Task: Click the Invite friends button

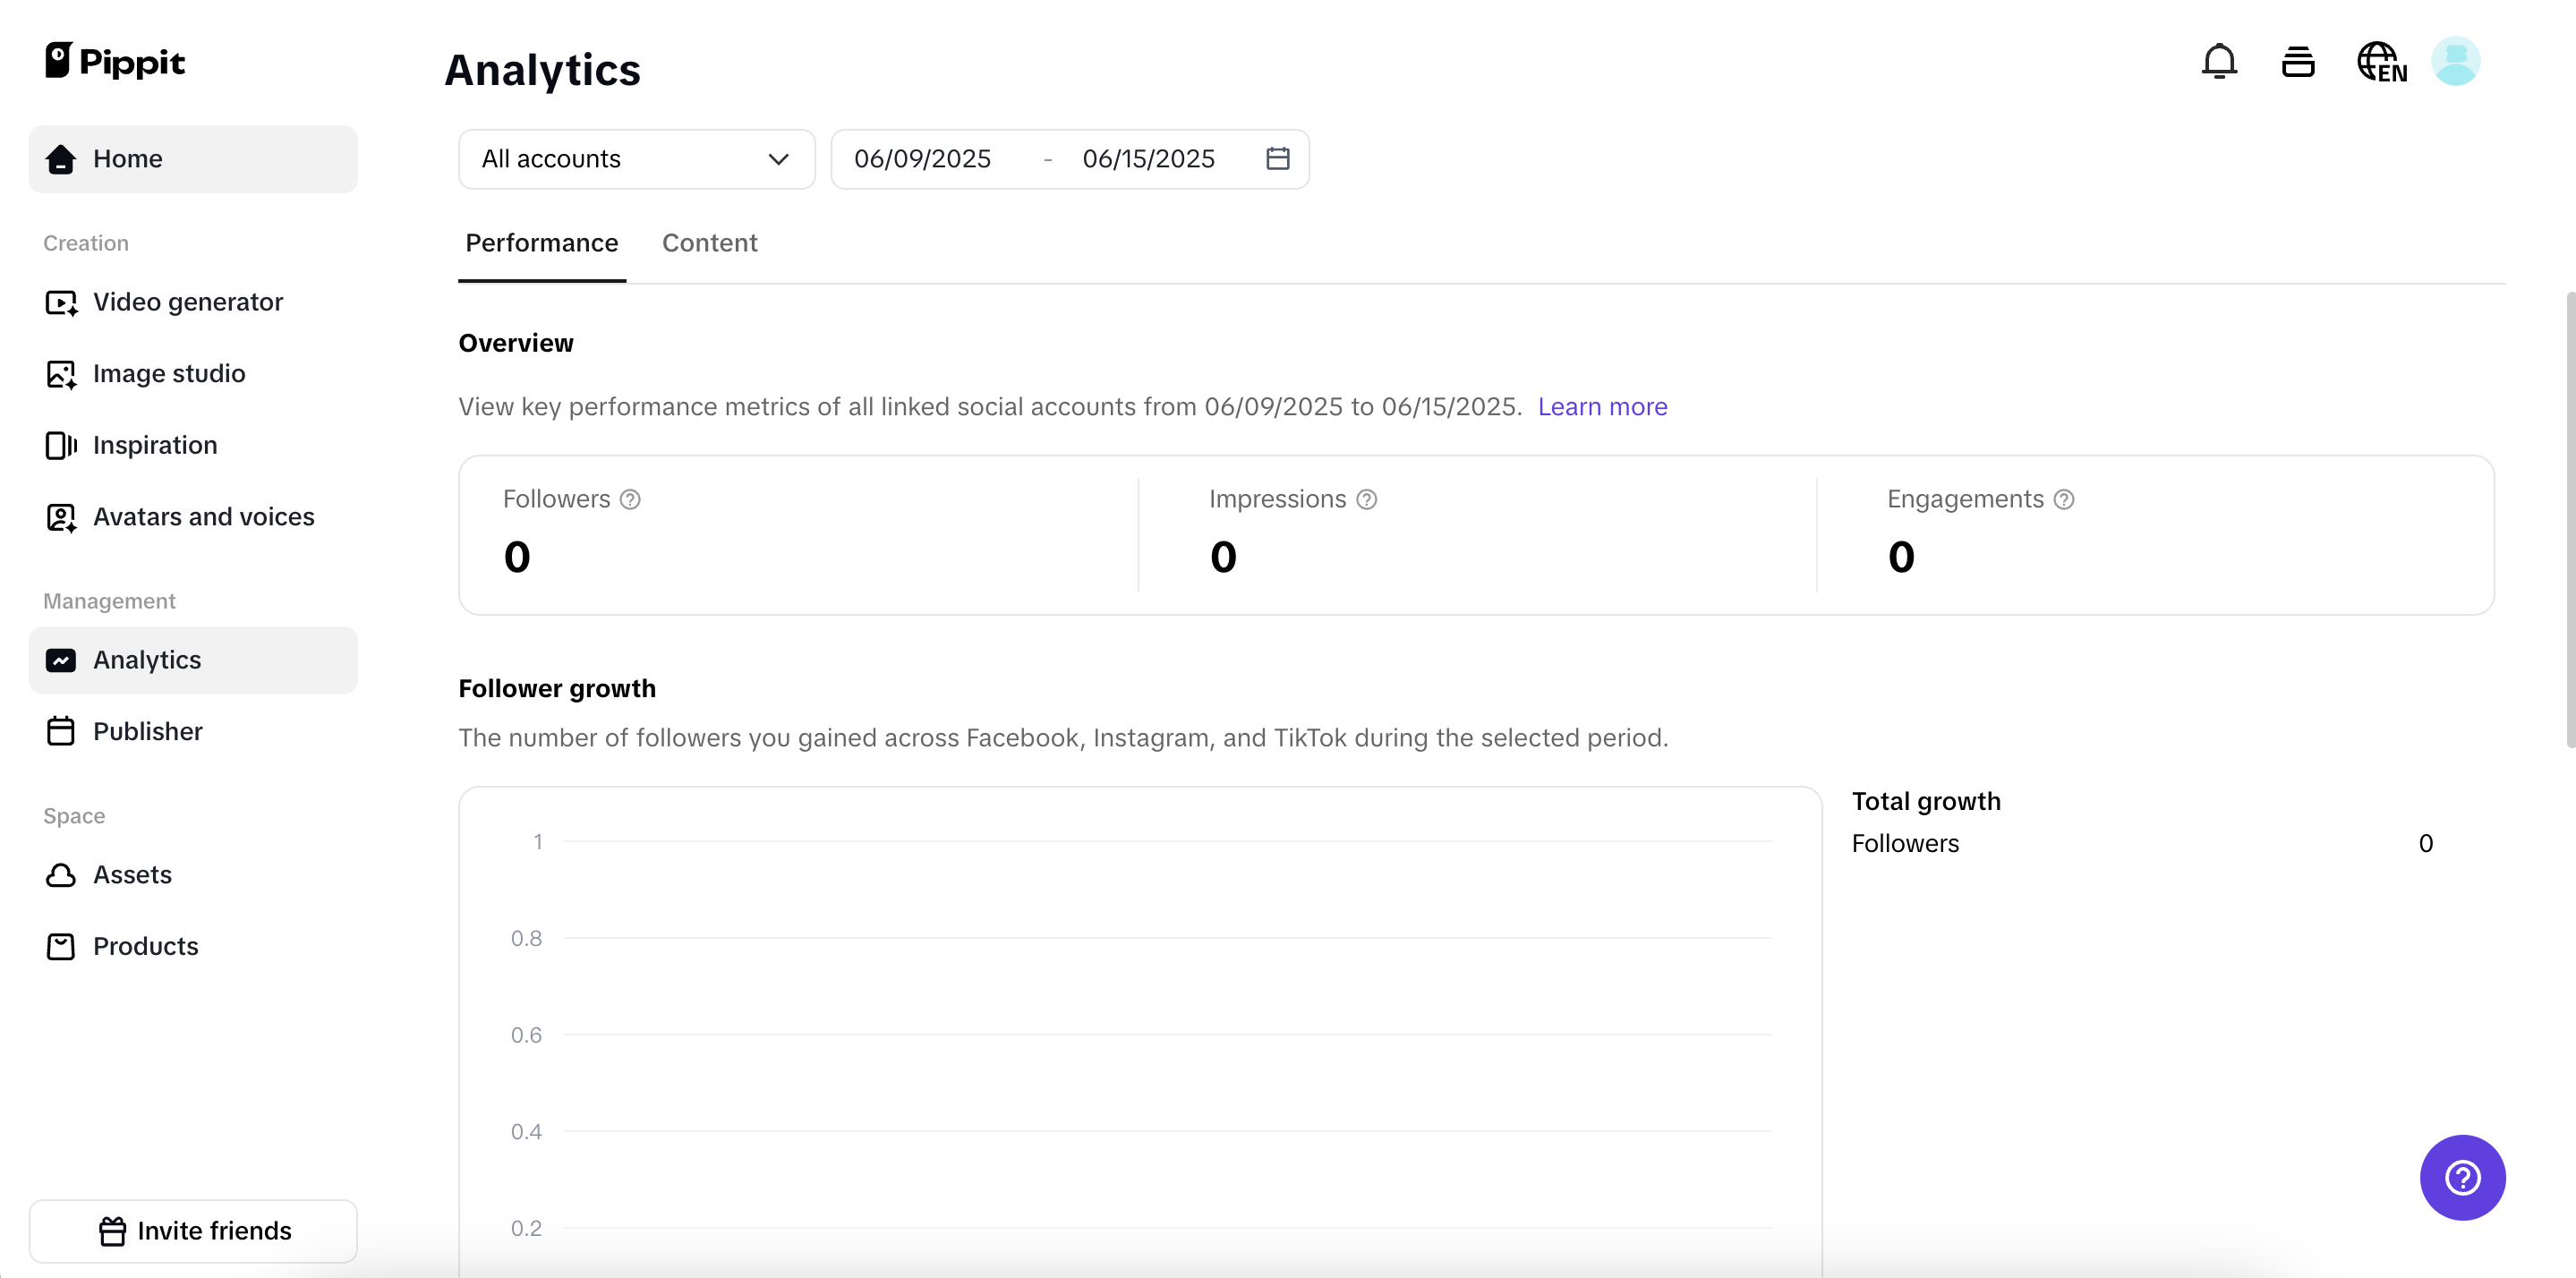Action: (193, 1230)
